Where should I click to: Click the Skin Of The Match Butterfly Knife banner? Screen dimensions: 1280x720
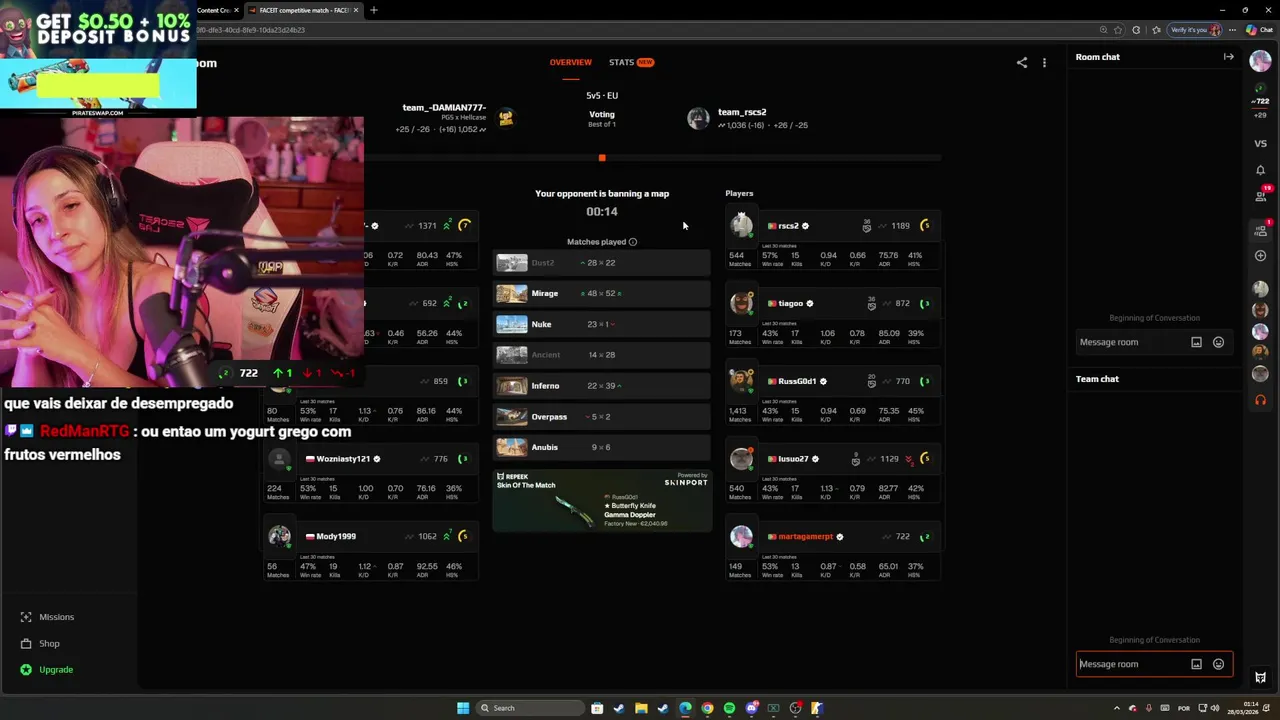[602, 501]
